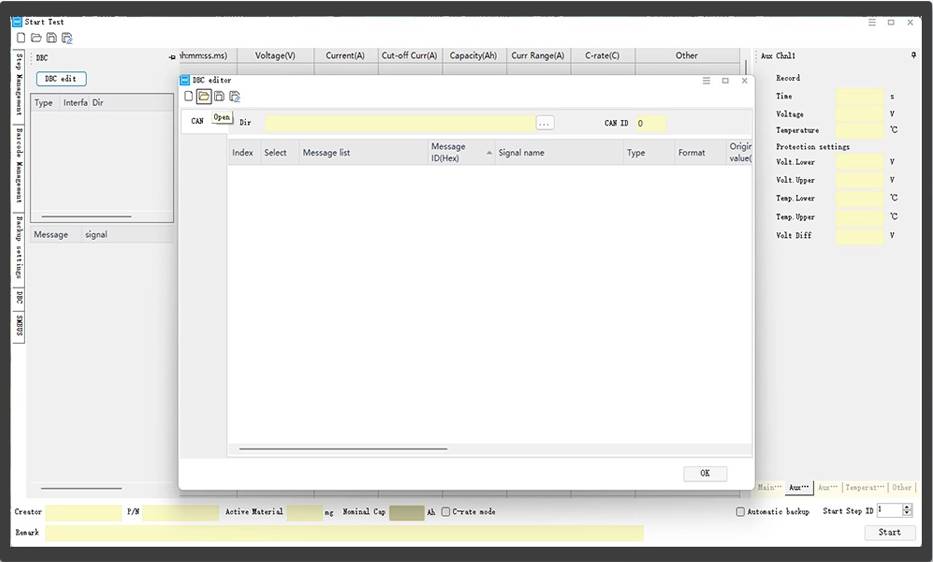Click New file icon in DBC editor toolbar
The image size is (933, 562).
click(189, 96)
